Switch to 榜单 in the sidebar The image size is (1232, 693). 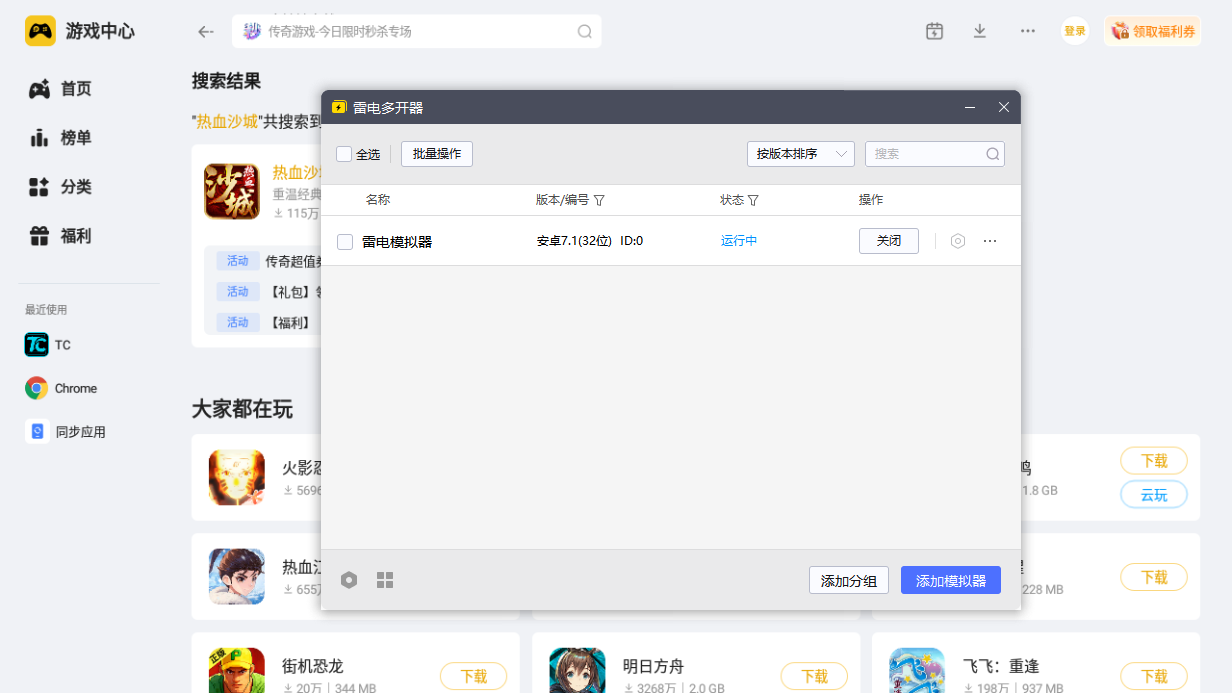coord(73,137)
